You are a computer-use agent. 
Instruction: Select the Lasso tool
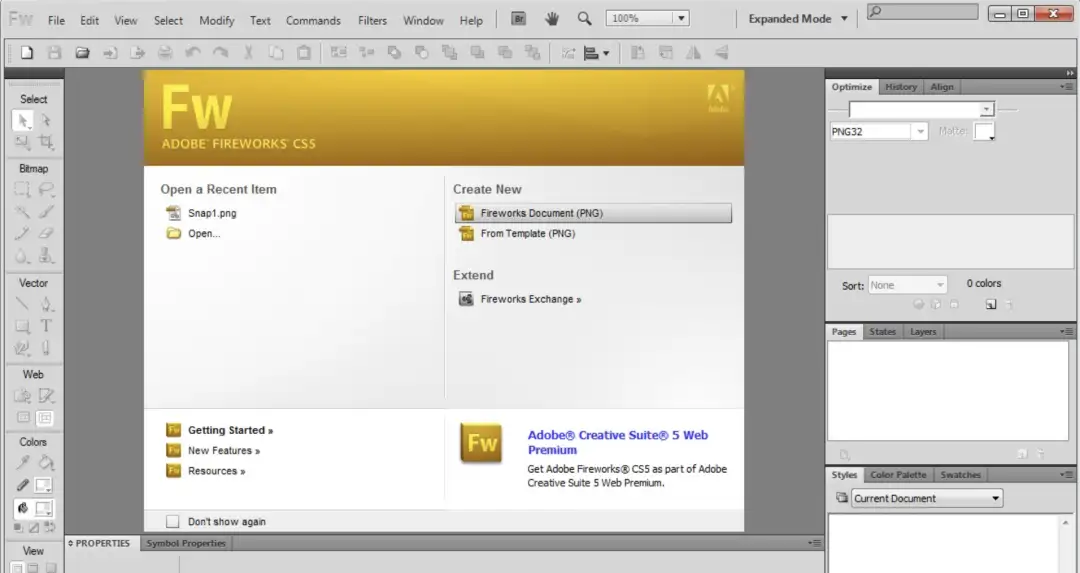[45, 189]
